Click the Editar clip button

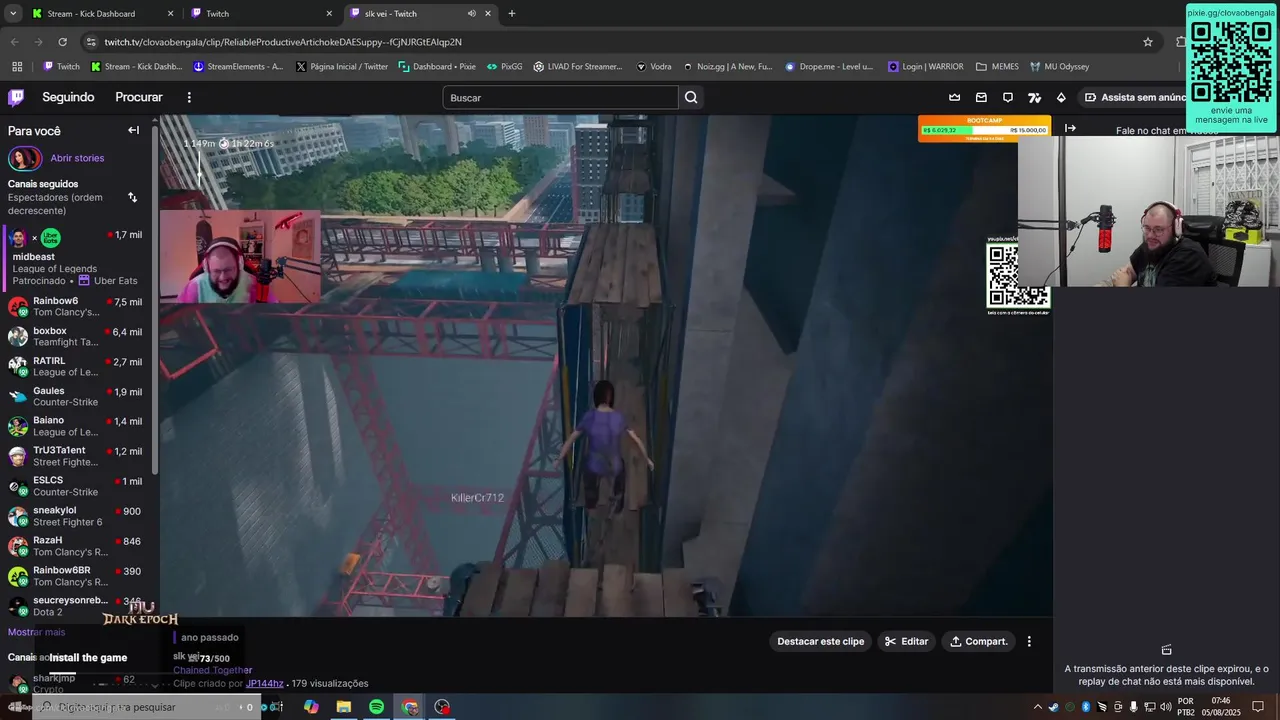tap(907, 641)
